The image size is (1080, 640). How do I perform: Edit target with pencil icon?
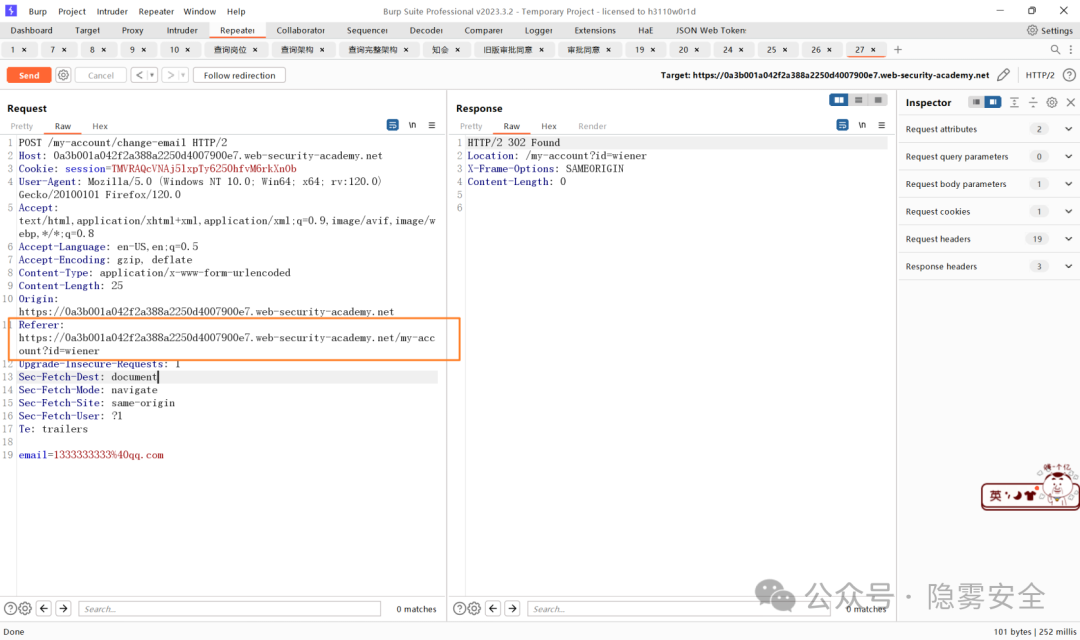pos(1003,75)
